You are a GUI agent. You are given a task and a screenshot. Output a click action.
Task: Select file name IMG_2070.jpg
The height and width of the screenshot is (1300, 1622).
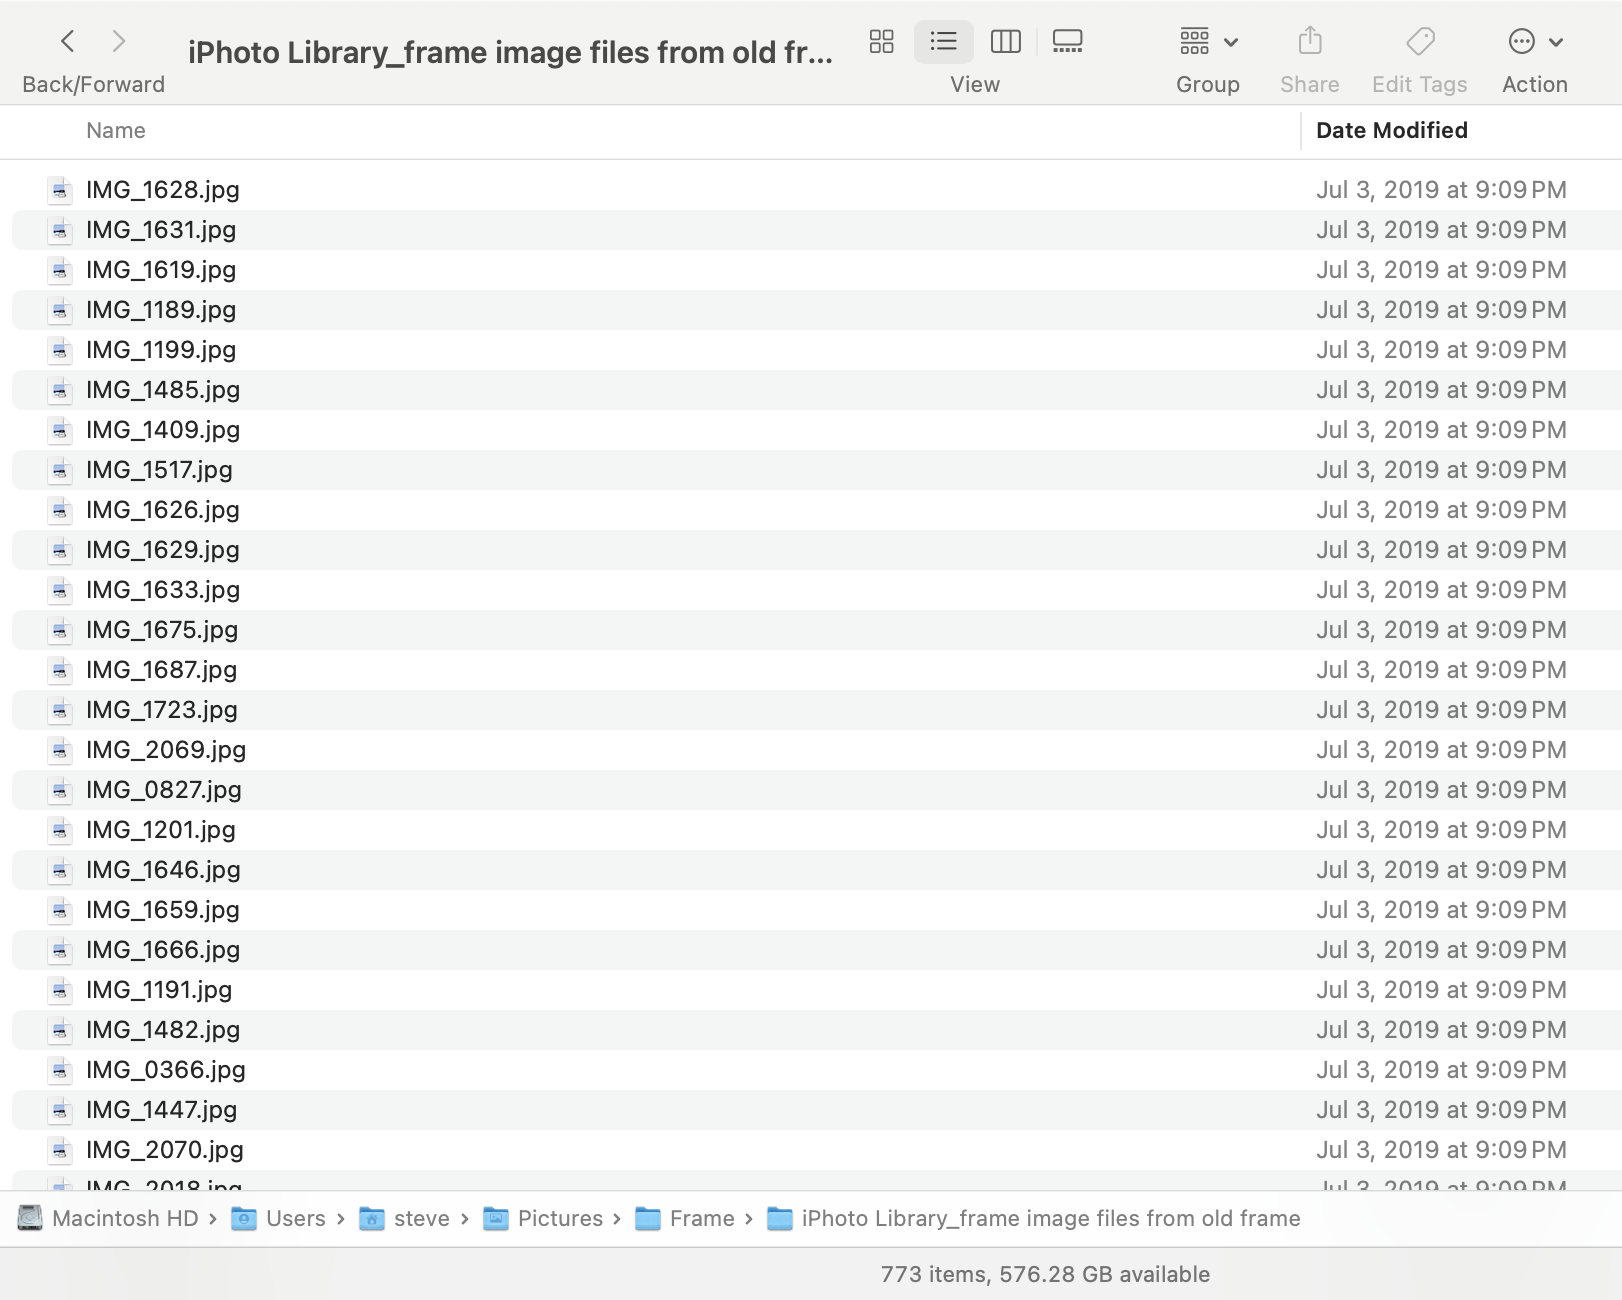point(165,1150)
